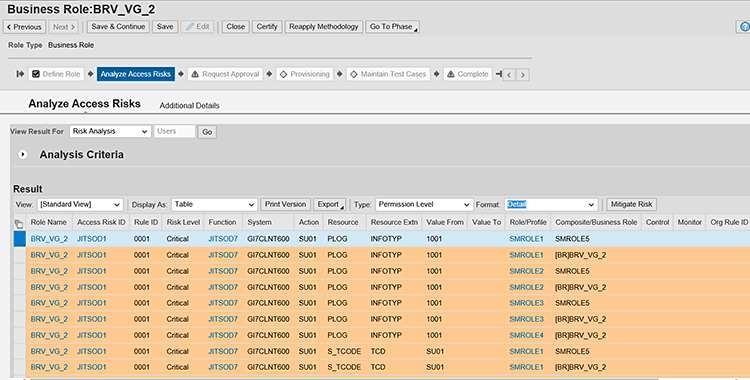Screen dimensions: 750x380
Task: Click the help question-mark icon
Action: coord(744,27)
